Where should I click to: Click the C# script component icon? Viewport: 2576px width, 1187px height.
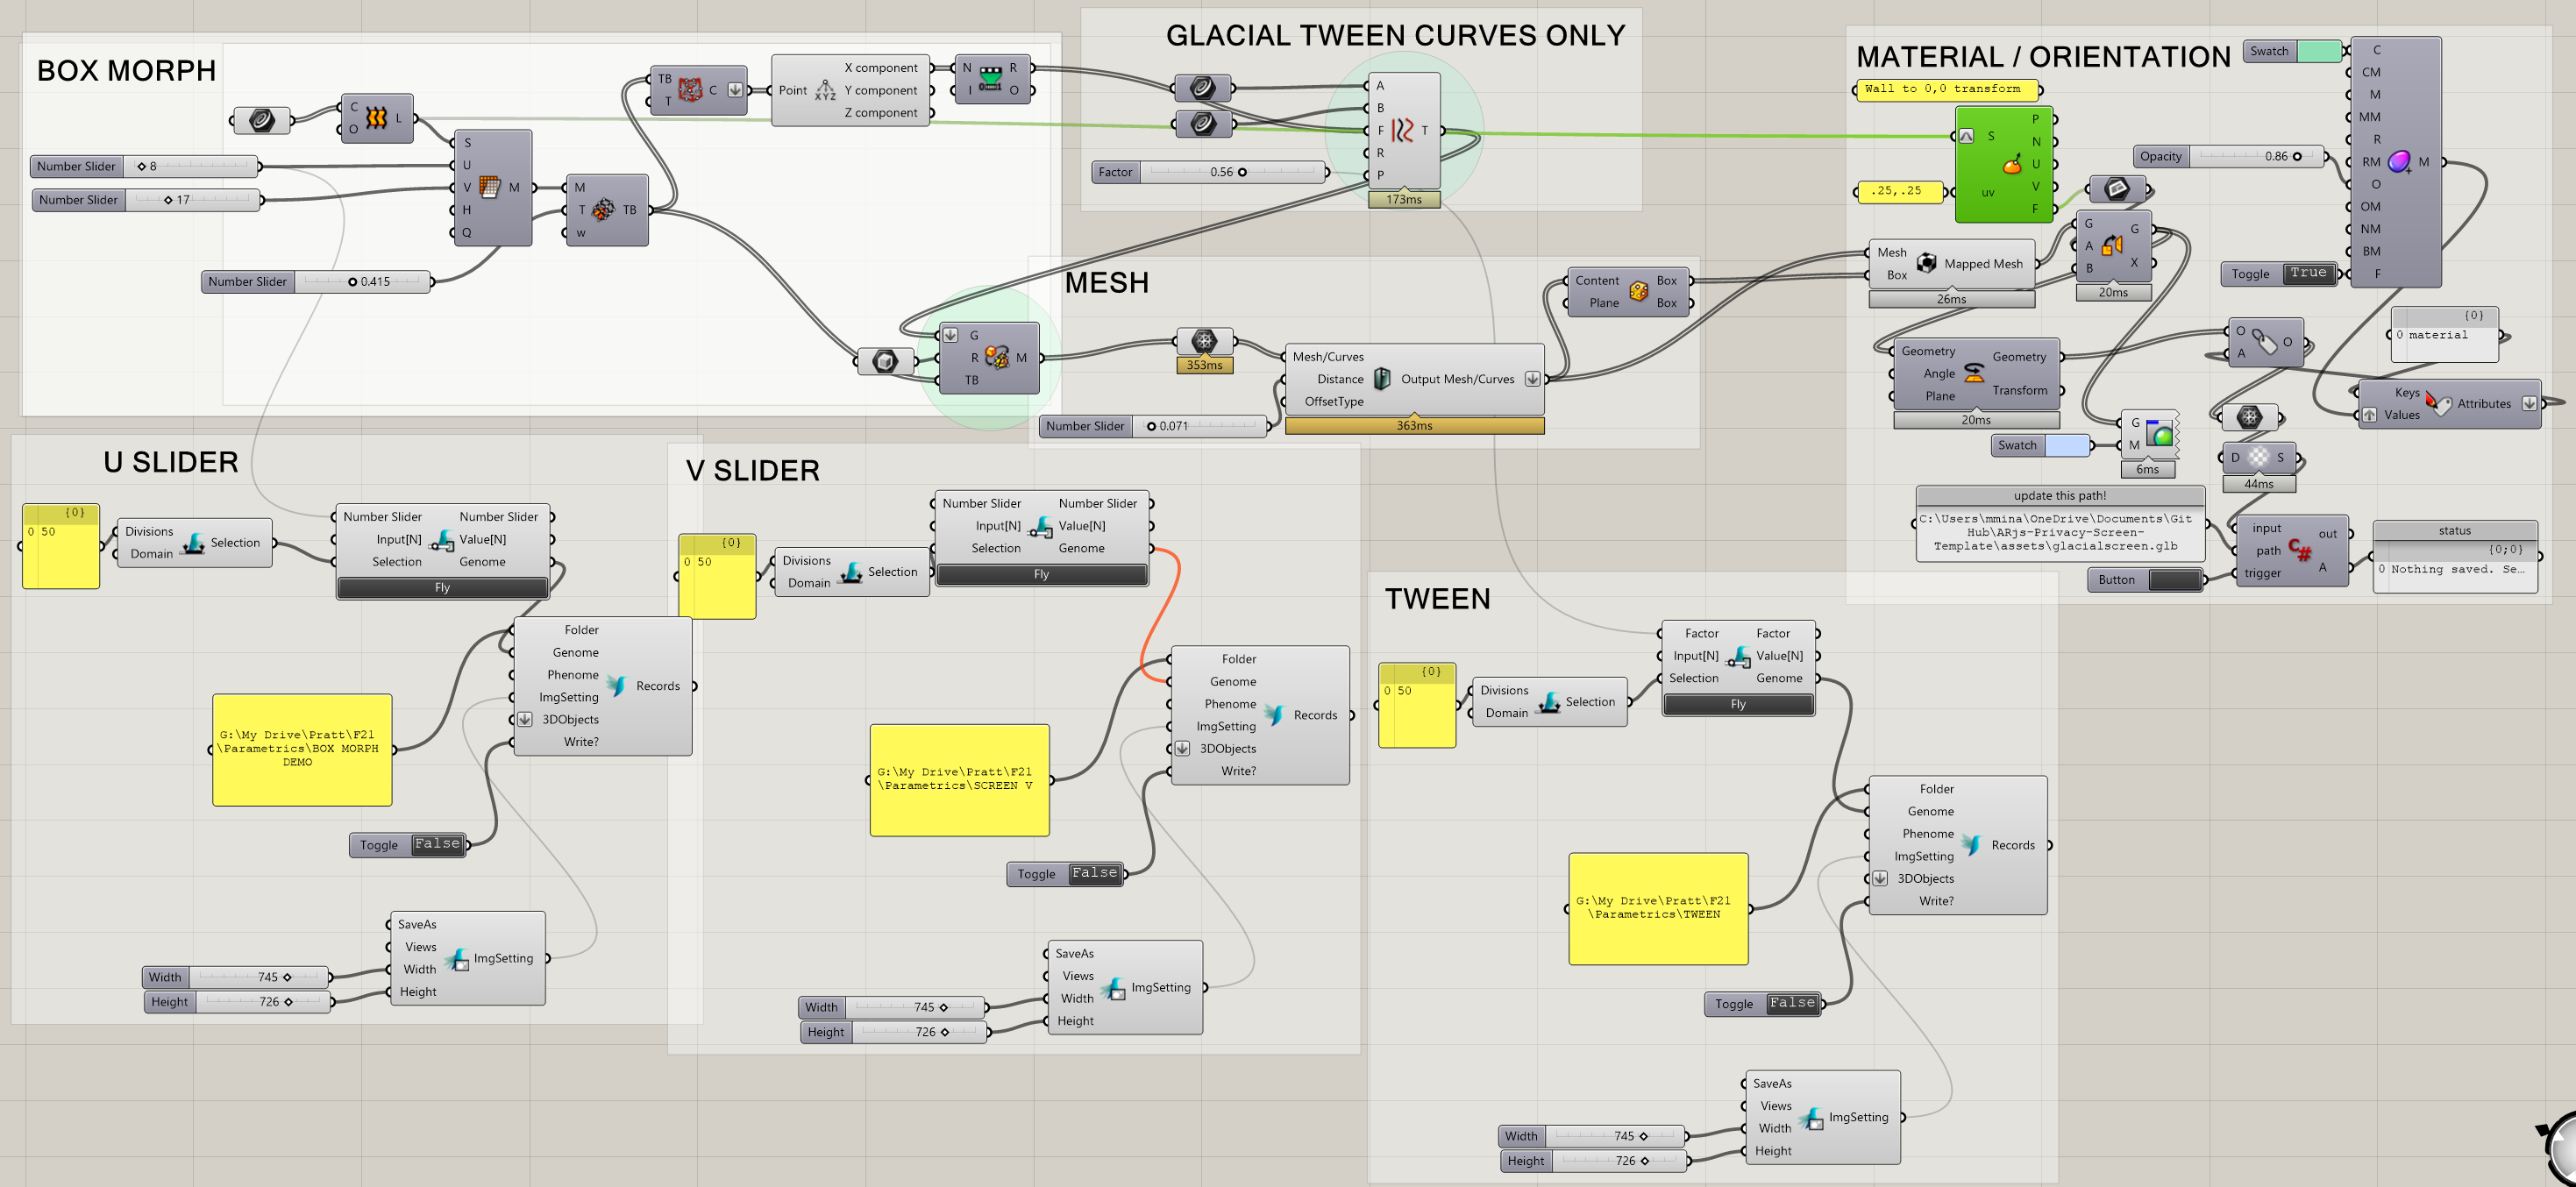(2299, 550)
